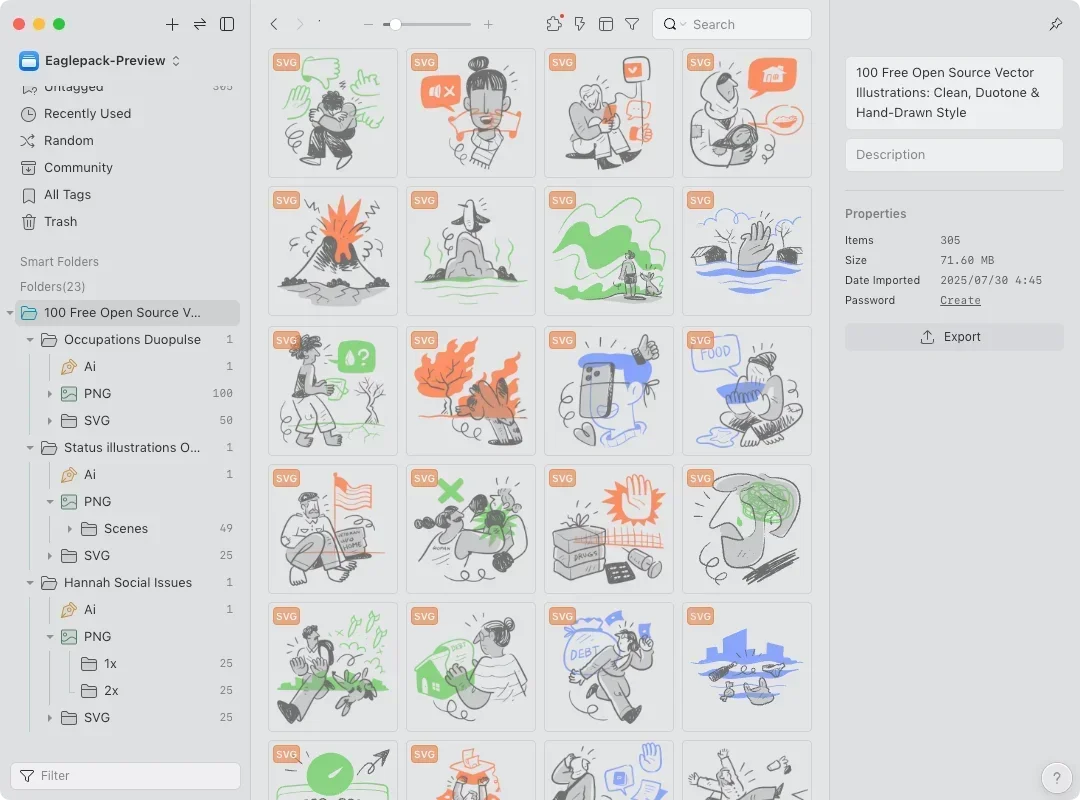Open the Eaglepack-Preview library switcher

100,61
